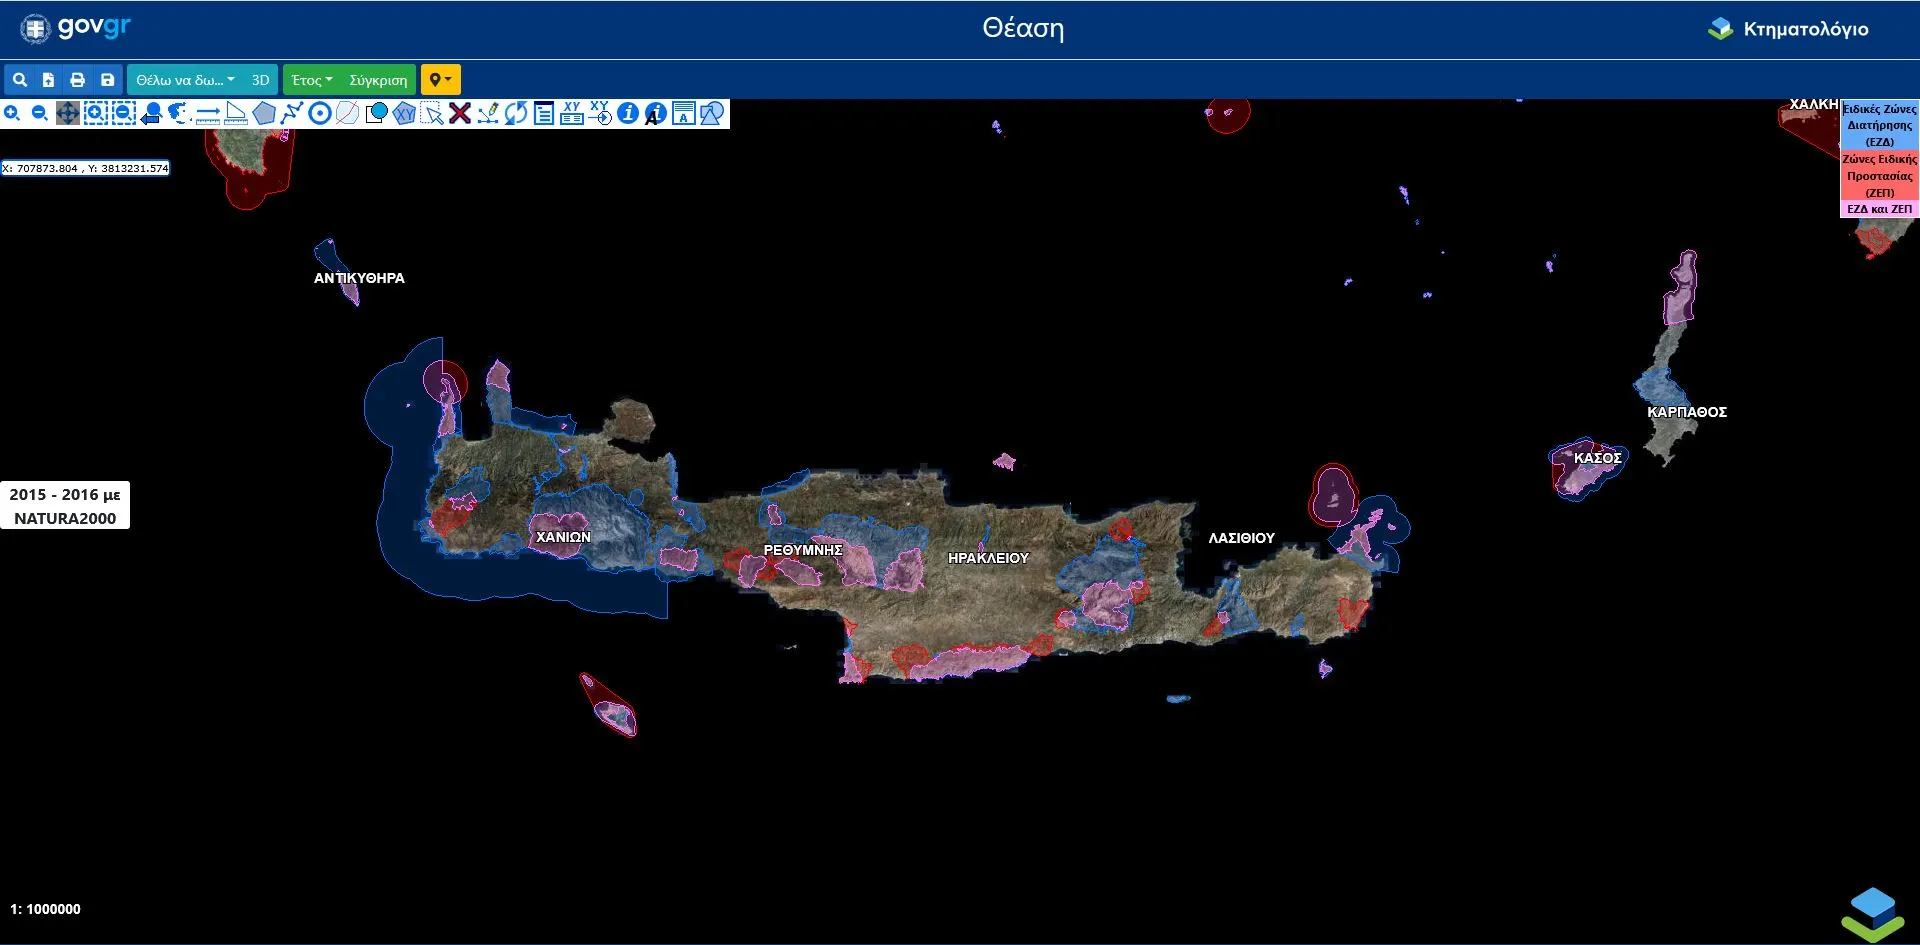Expand the Έτος year dropdown

click(312, 80)
